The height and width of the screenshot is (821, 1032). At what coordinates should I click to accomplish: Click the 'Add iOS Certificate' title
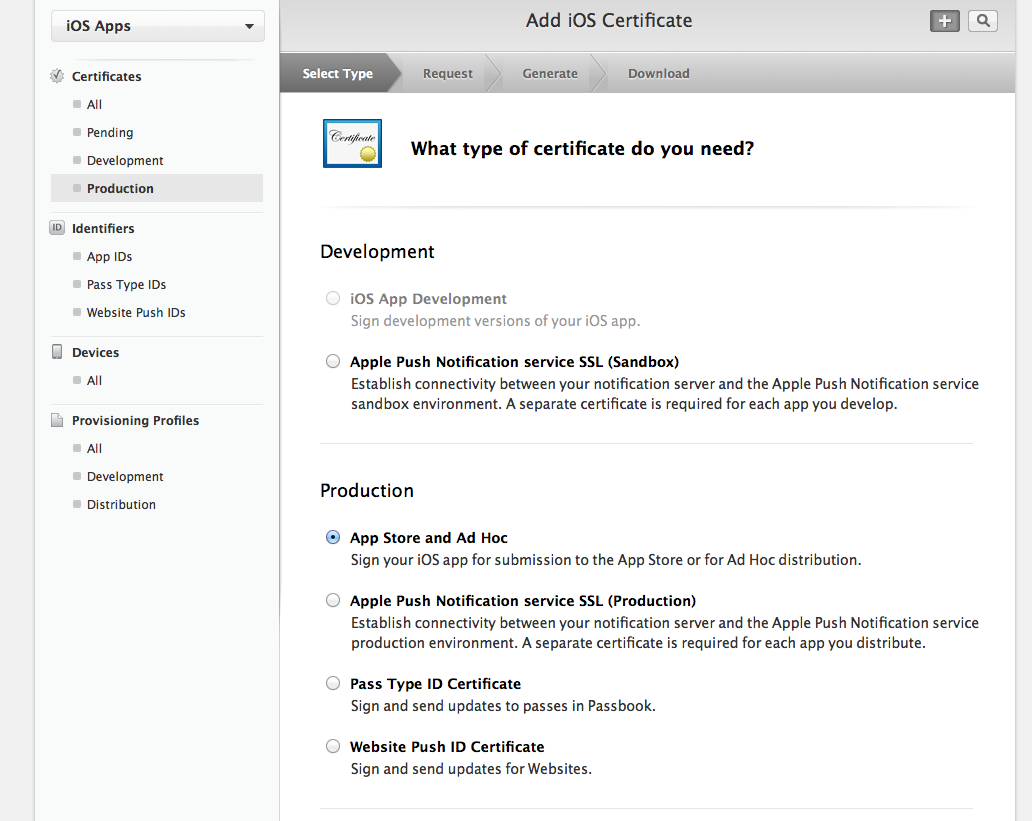click(609, 20)
